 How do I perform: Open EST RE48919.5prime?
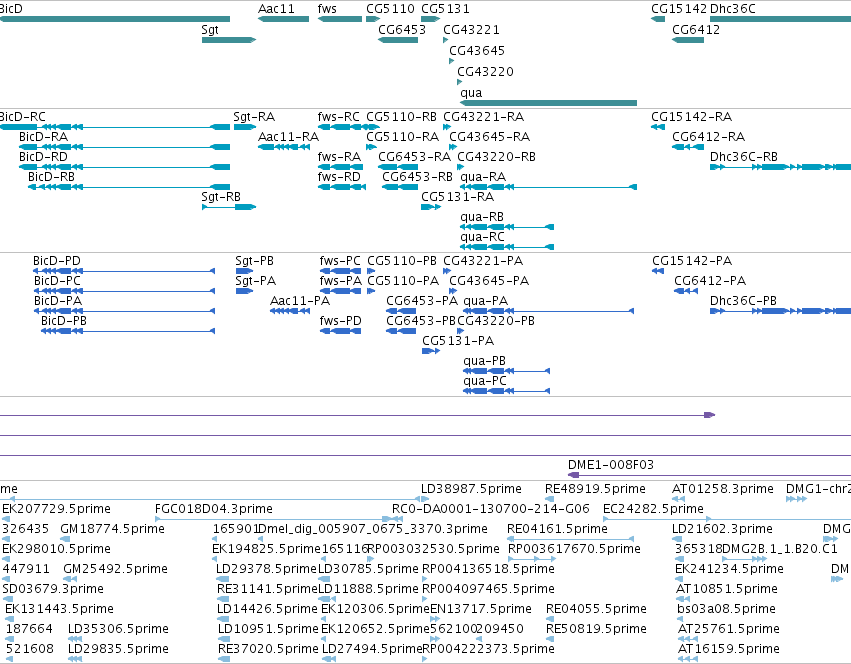pos(595,489)
